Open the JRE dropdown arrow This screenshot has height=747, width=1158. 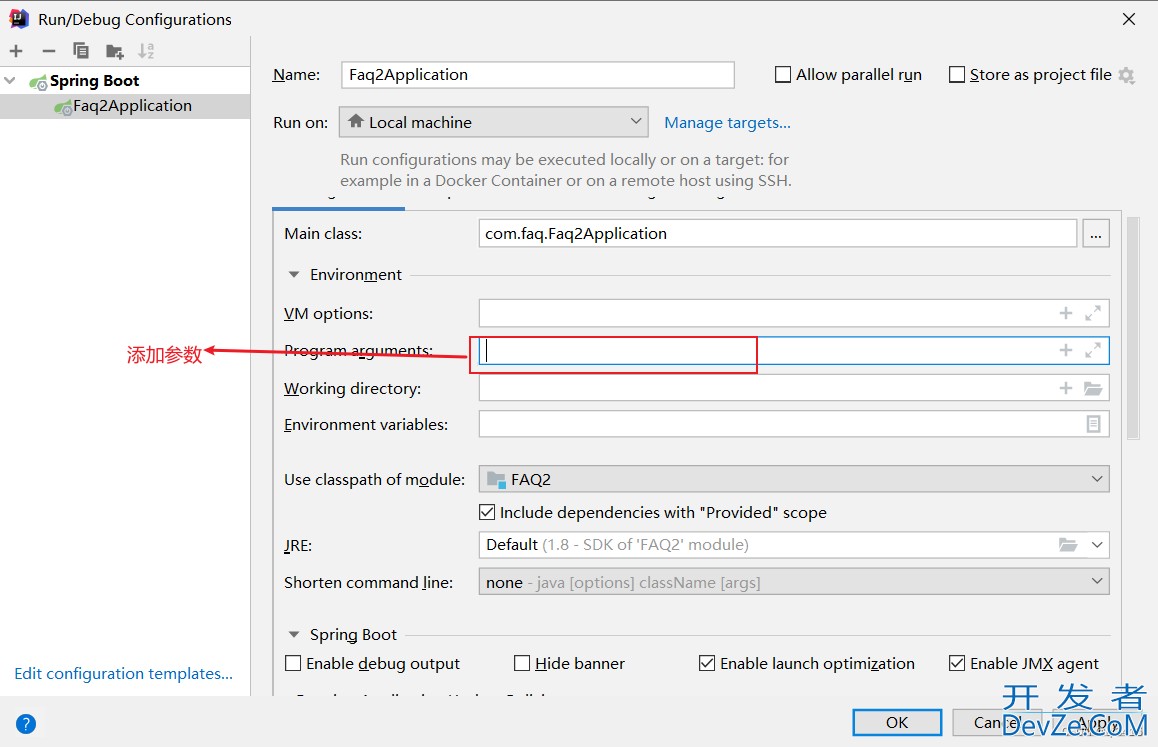tap(1097, 545)
